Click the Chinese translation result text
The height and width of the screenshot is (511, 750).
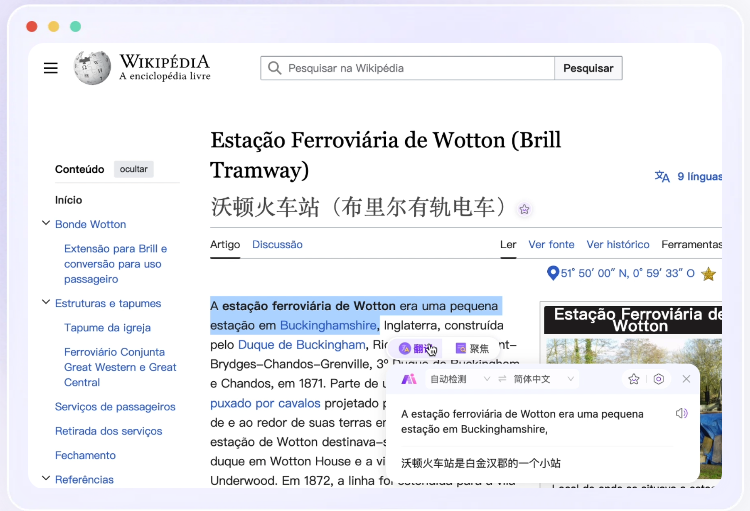tap(481, 463)
